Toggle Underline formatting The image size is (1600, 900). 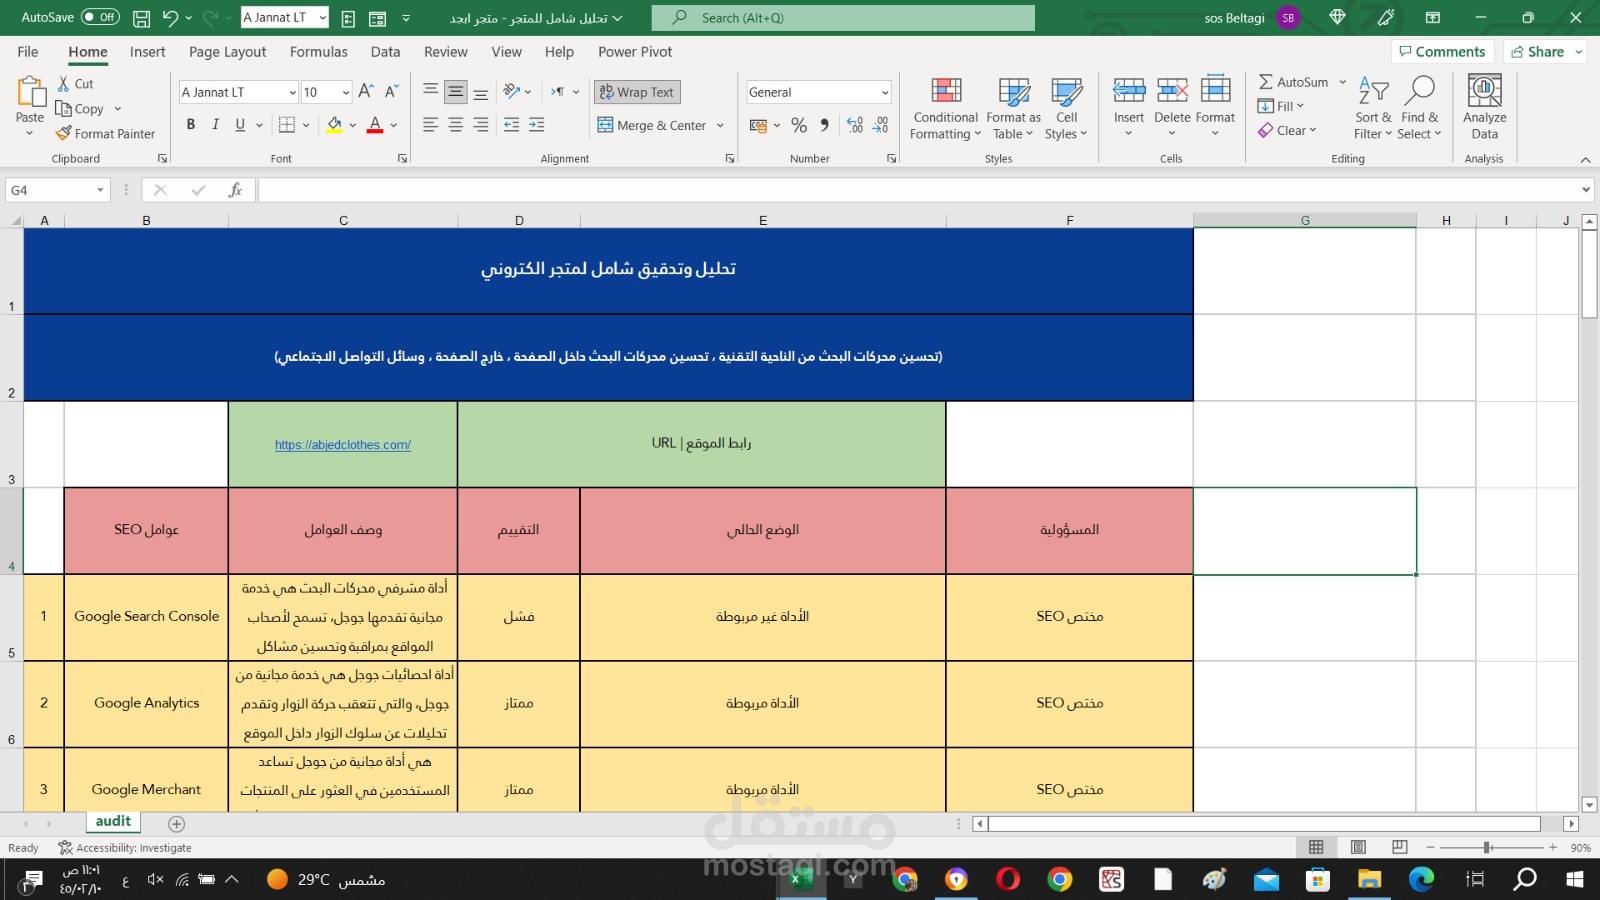click(240, 125)
